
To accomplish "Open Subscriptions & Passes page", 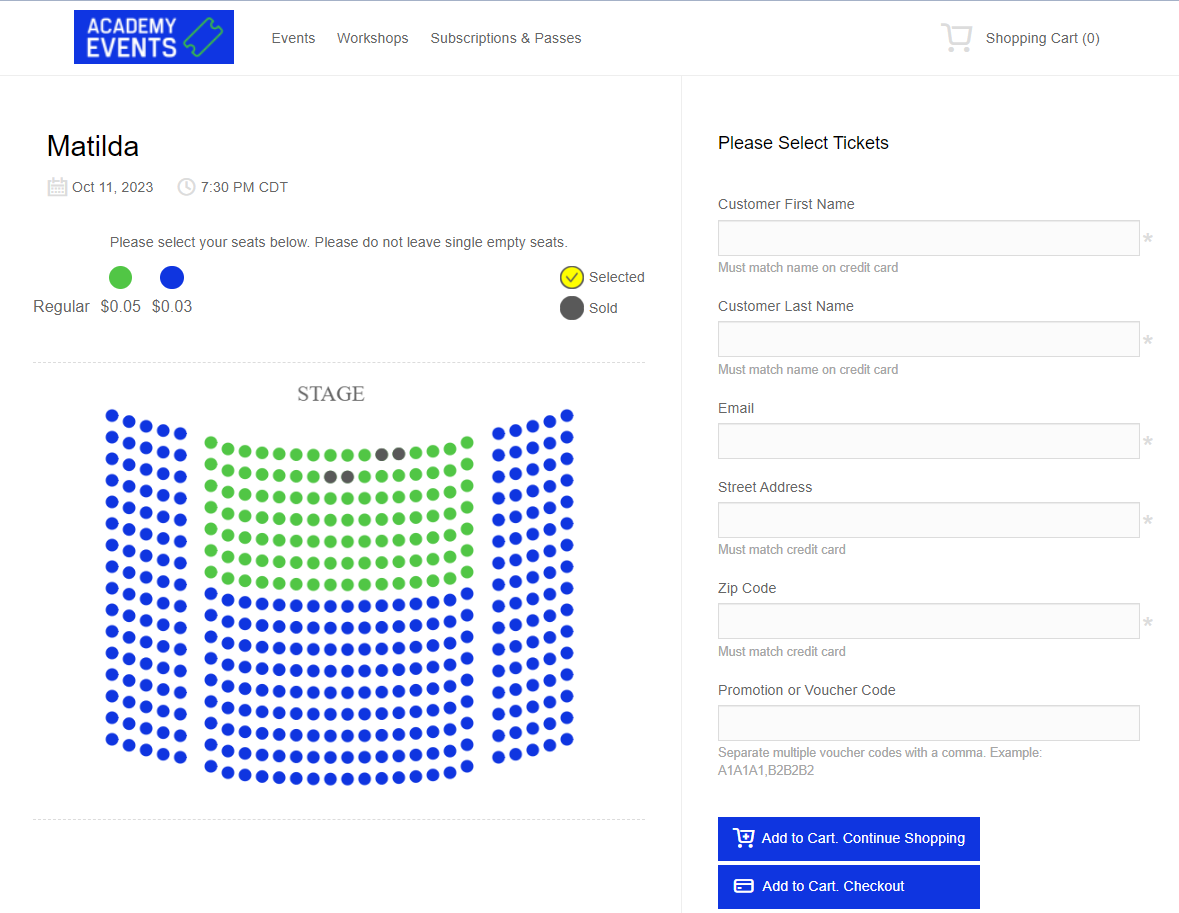I will (505, 38).
